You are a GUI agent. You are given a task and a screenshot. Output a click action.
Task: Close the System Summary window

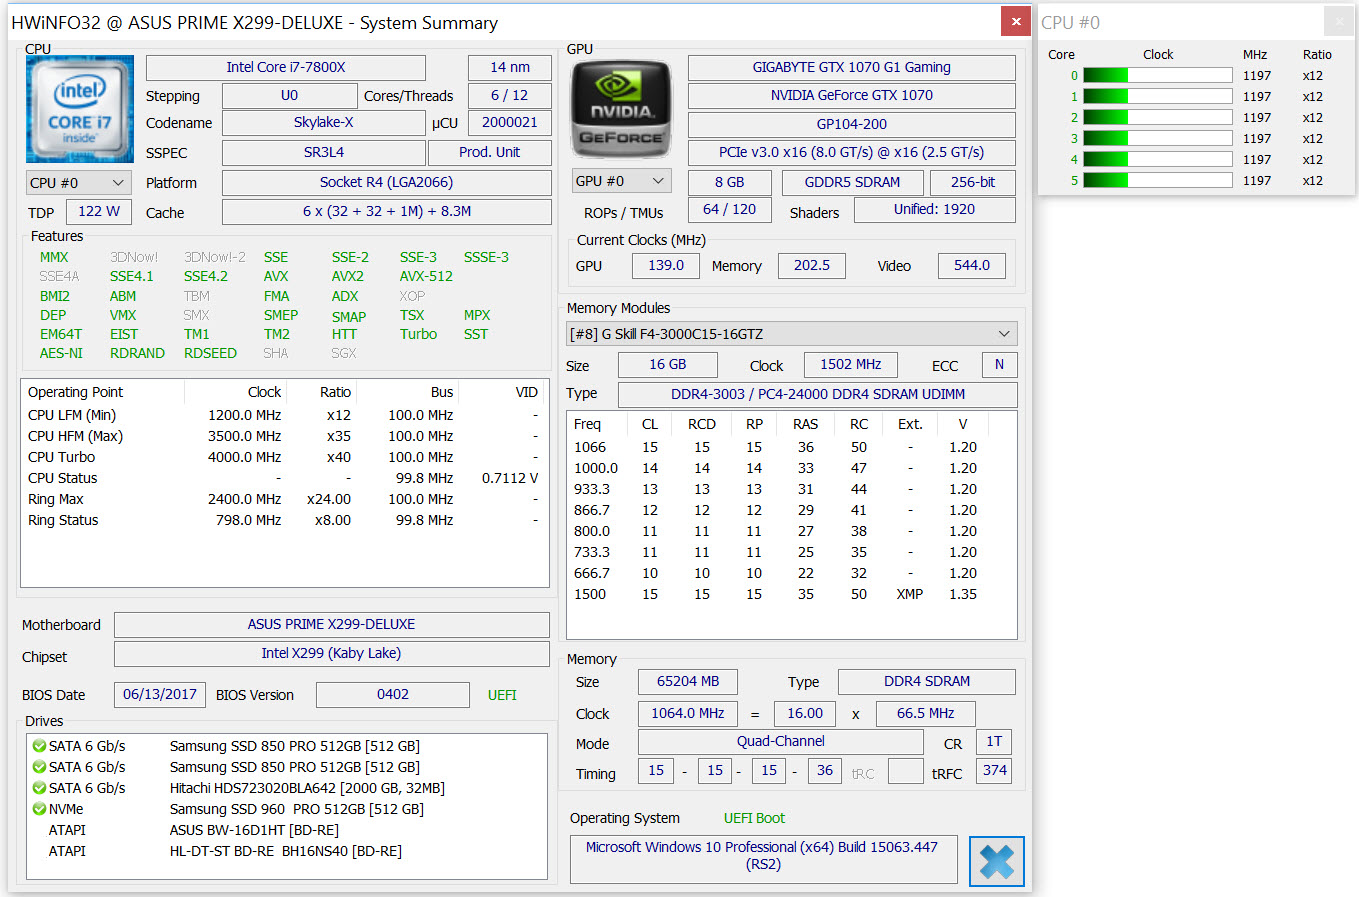click(x=1016, y=21)
